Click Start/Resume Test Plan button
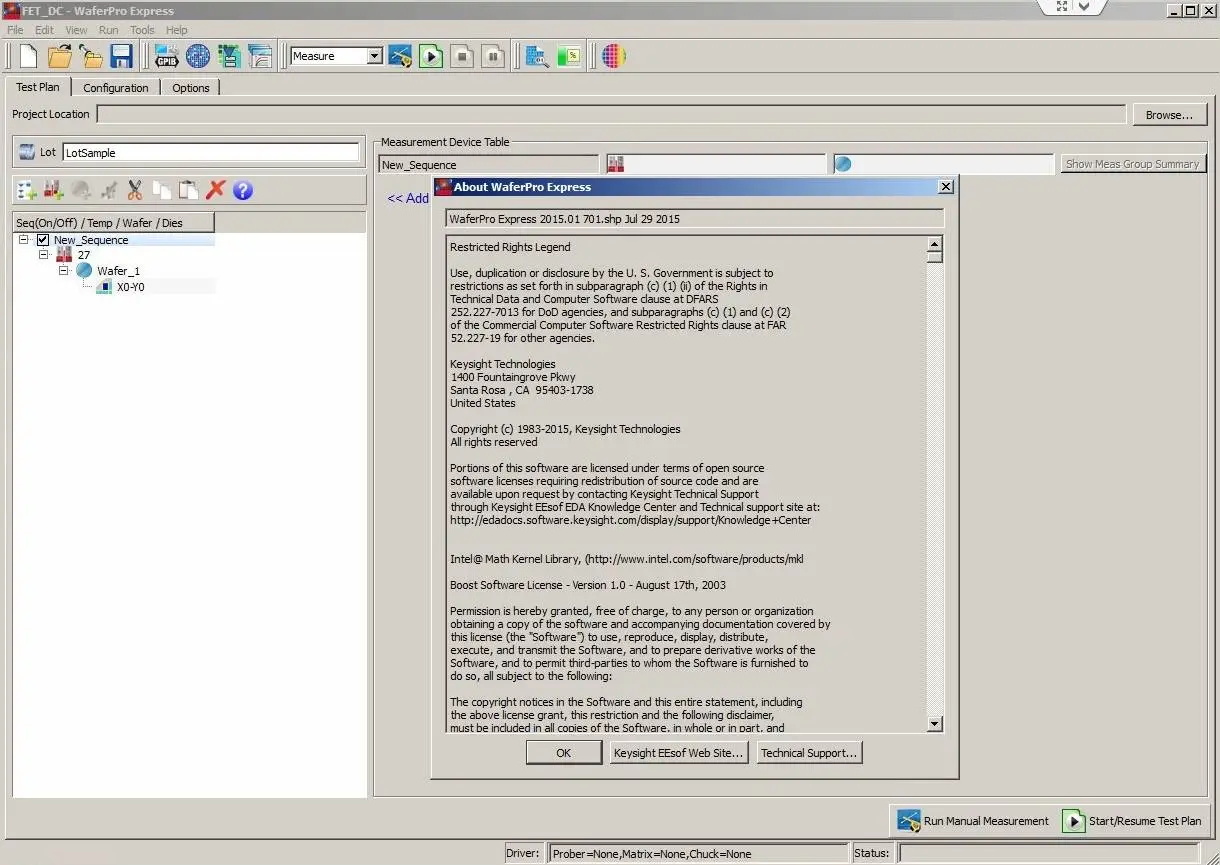This screenshot has width=1220, height=865. pyautogui.click(x=1133, y=821)
